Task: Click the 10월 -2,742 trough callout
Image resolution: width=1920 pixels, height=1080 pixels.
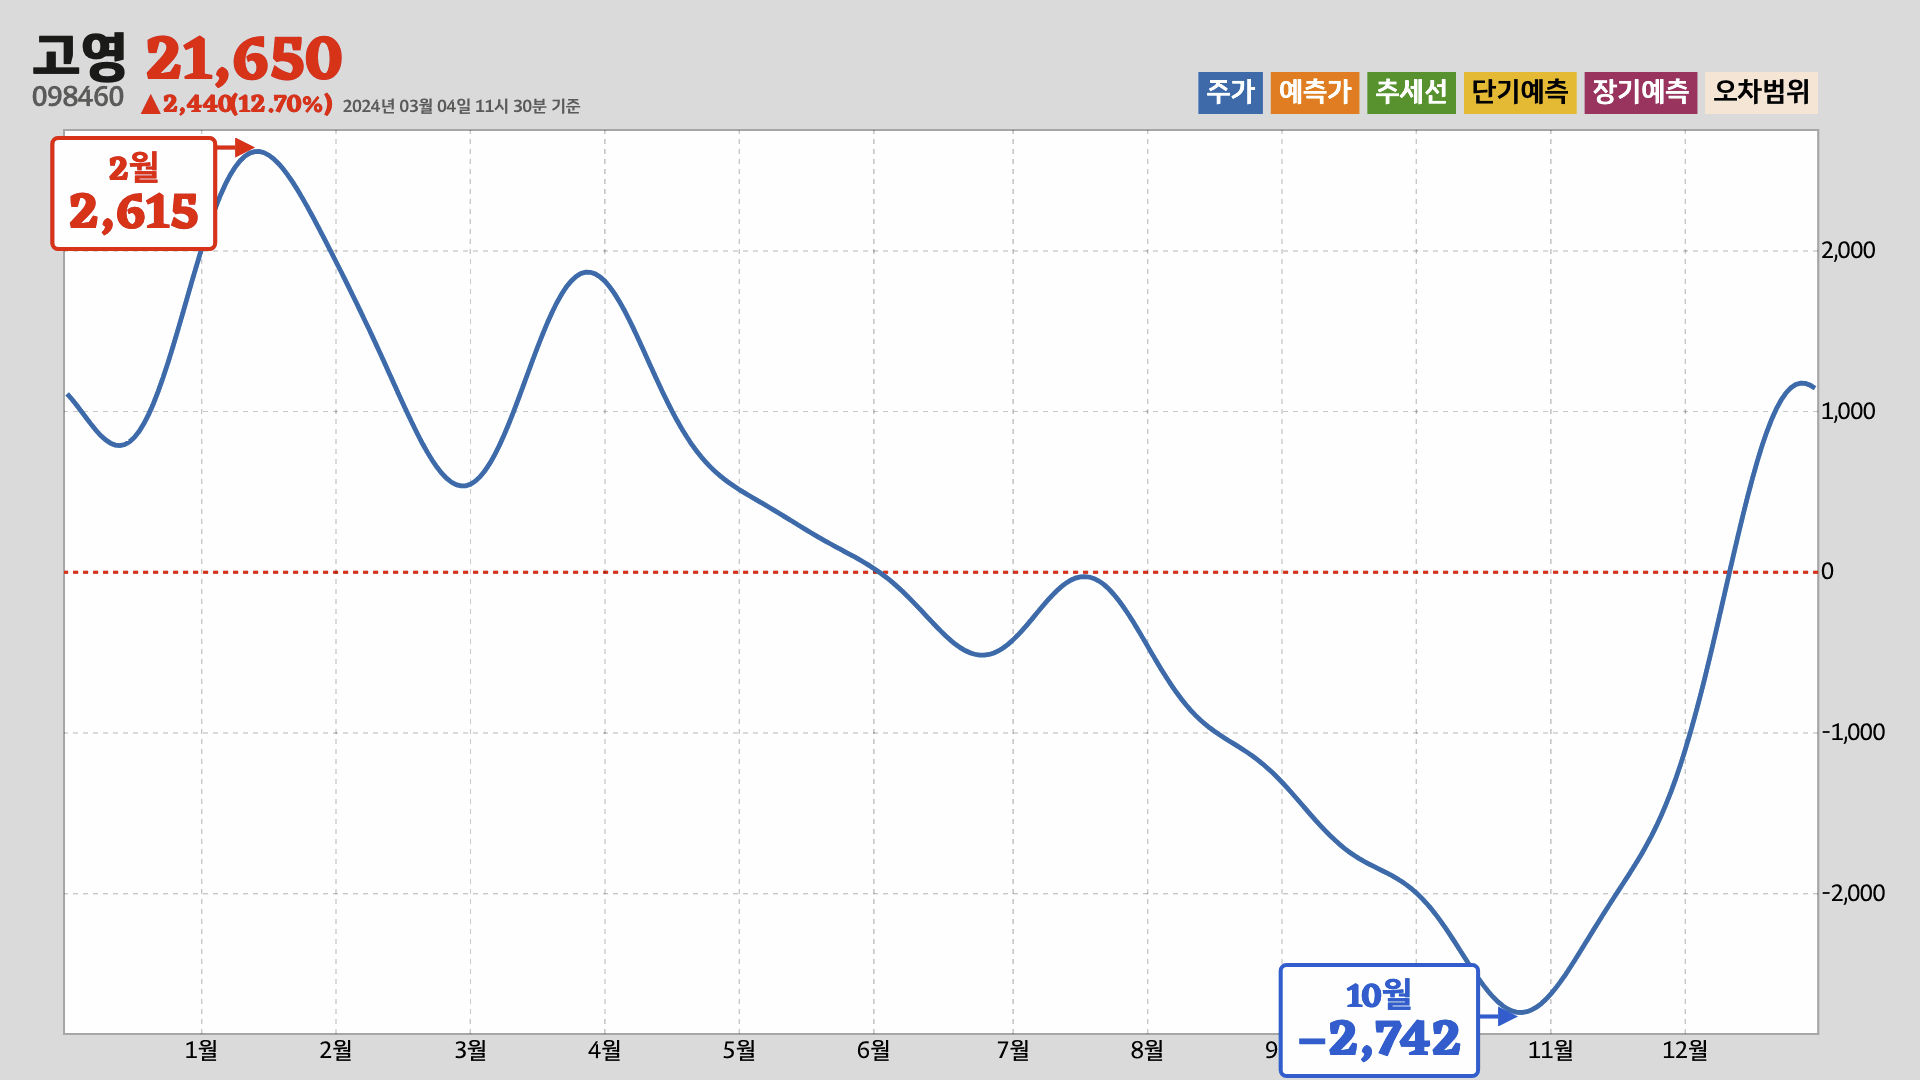Action: (x=1378, y=1020)
